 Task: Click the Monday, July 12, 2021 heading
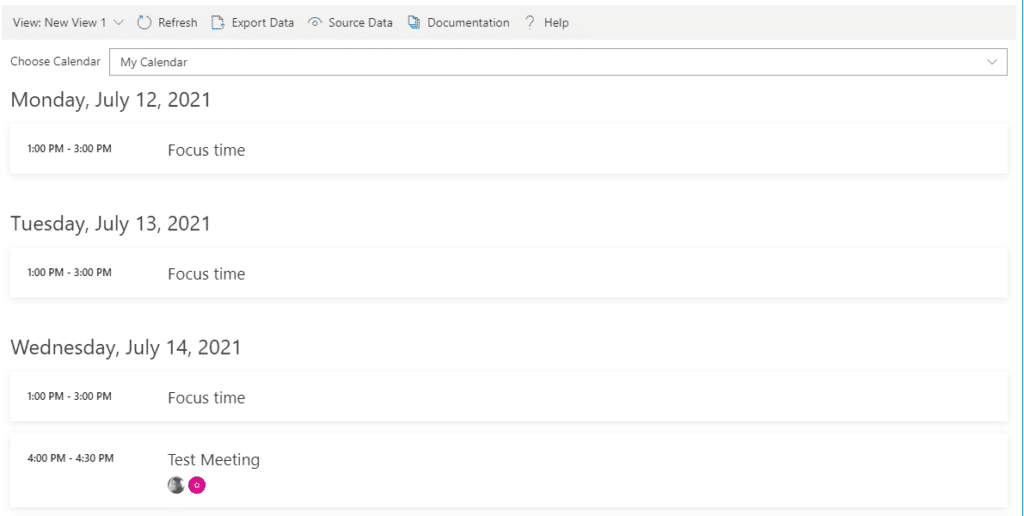tap(110, 100)
